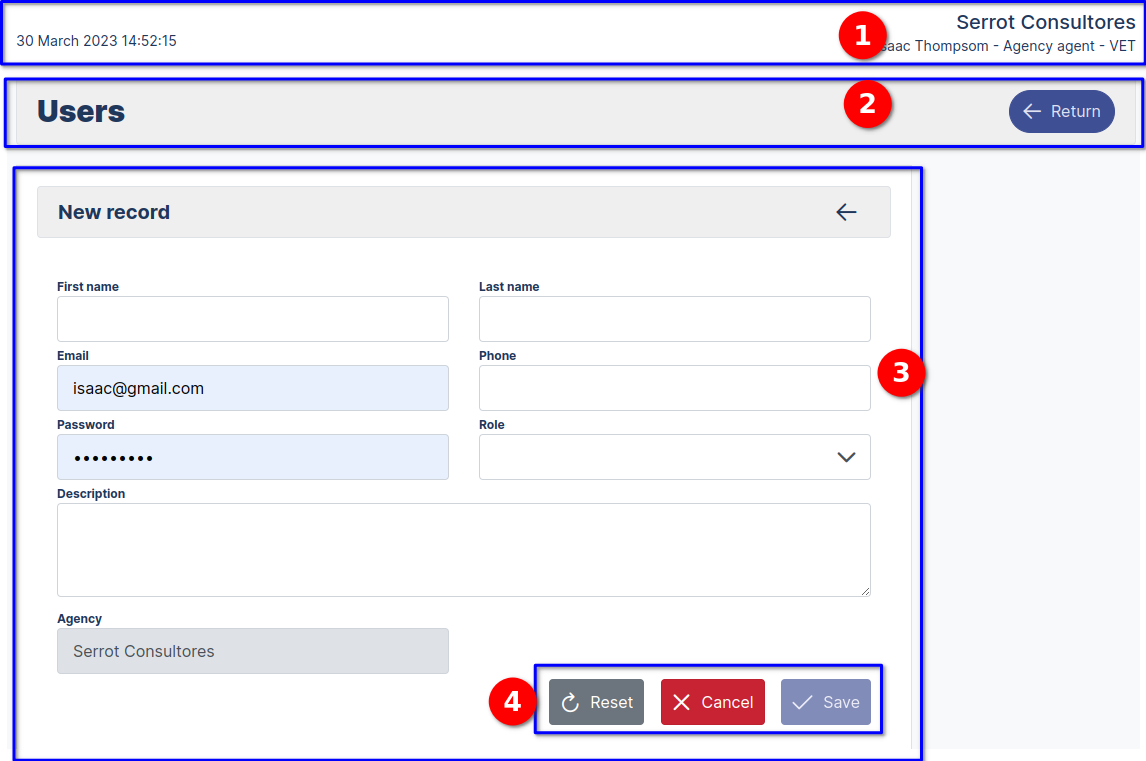Select the Users page heading
1146x761 pixels.
tap(80, 111)
